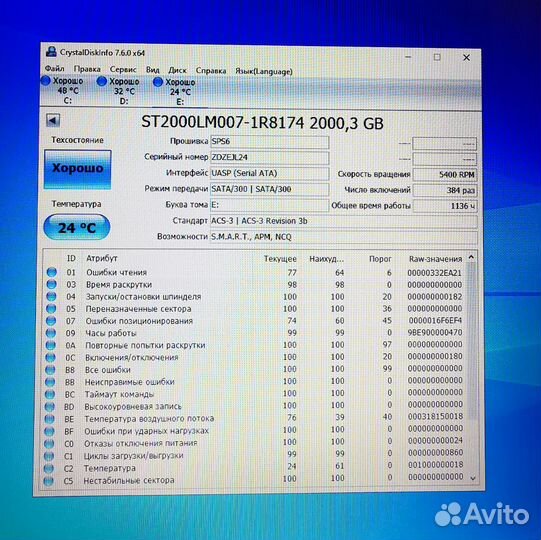
Task: Click the Хорошо health status button
Action: click(x=78, y=169)
